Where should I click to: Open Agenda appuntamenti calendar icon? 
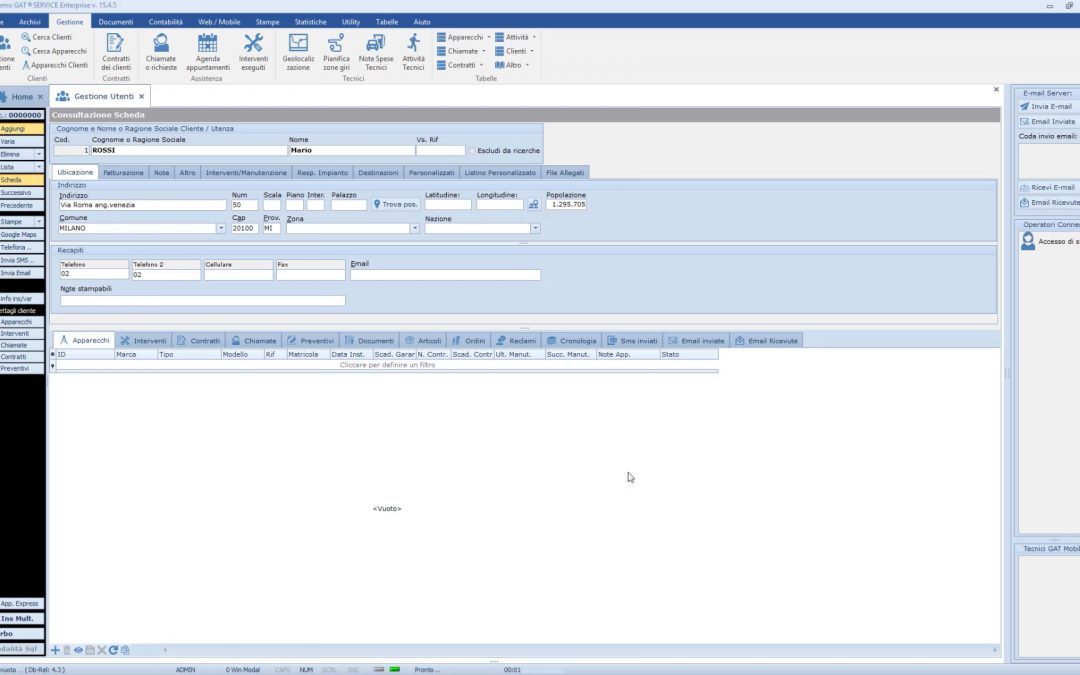207,52
